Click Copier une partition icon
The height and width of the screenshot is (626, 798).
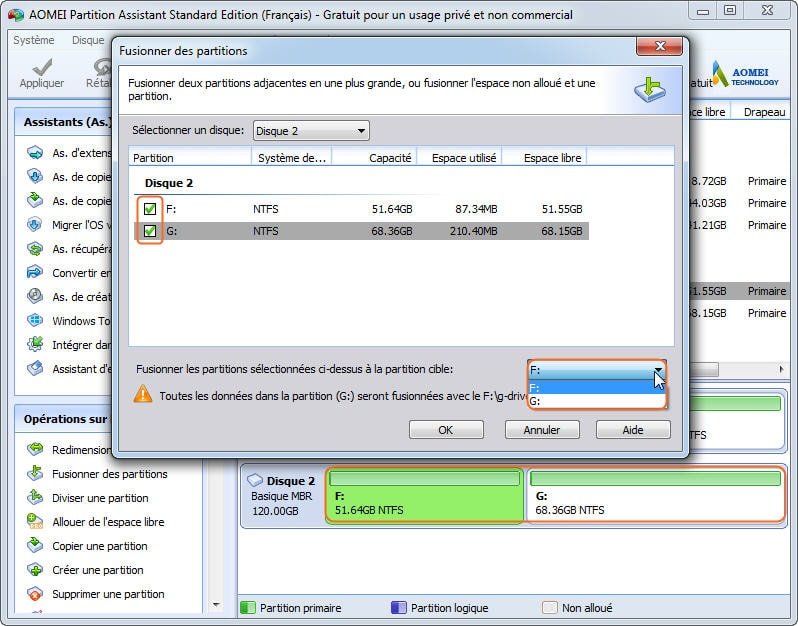tap(35, 545)
